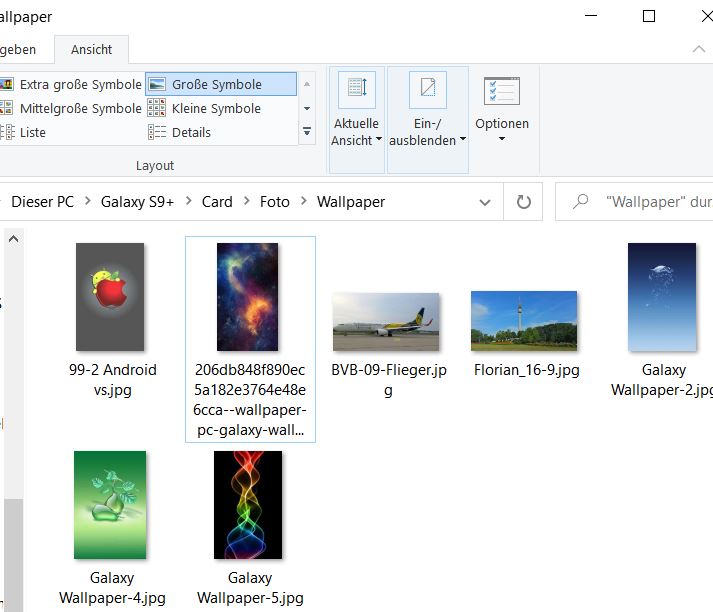Viewport: 713px width, 612px height.
Task: Click navigation pane scroll up arrow
Action: point(14,239)
